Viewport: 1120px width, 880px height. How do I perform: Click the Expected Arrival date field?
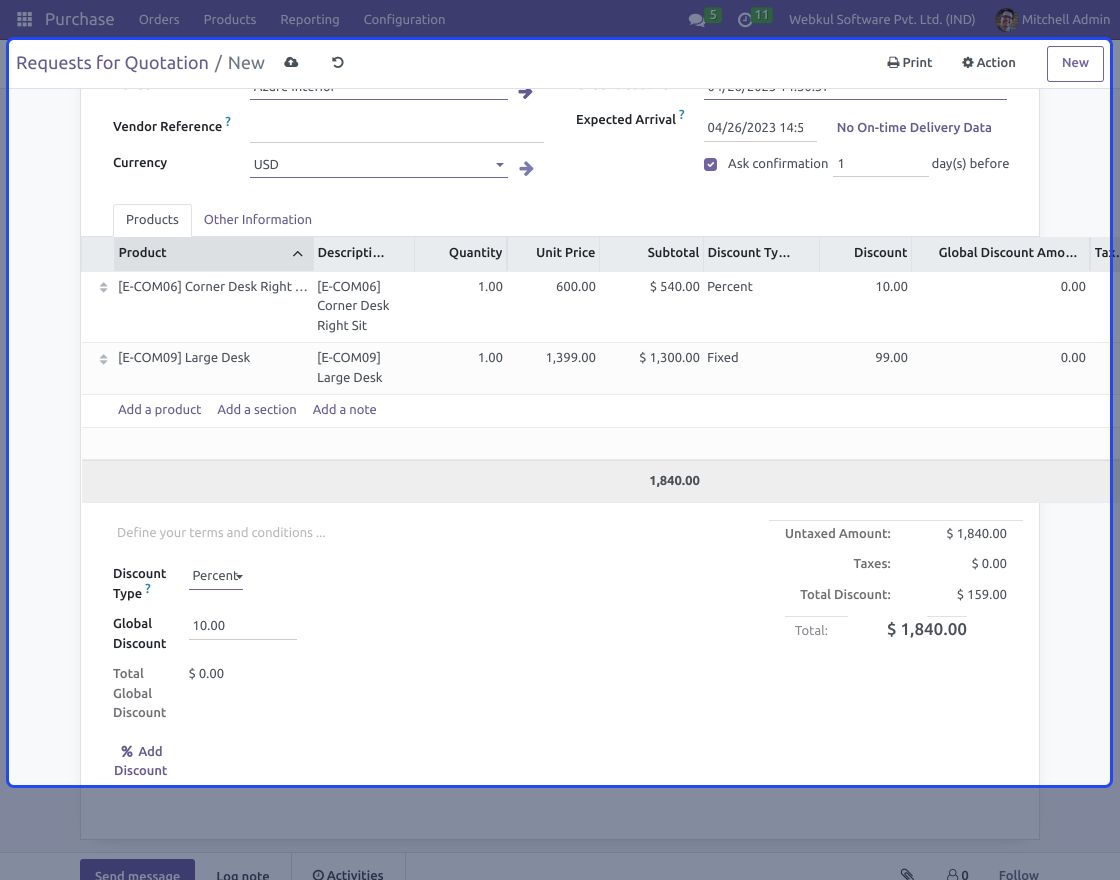[x=760, y=128]
